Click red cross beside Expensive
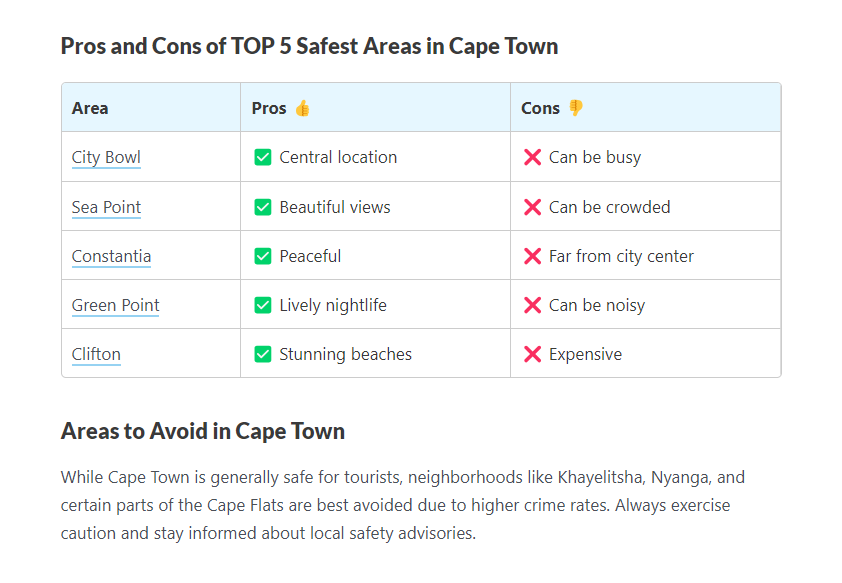The width and height of the screenshot is (842, 583). tap(532, 354)
